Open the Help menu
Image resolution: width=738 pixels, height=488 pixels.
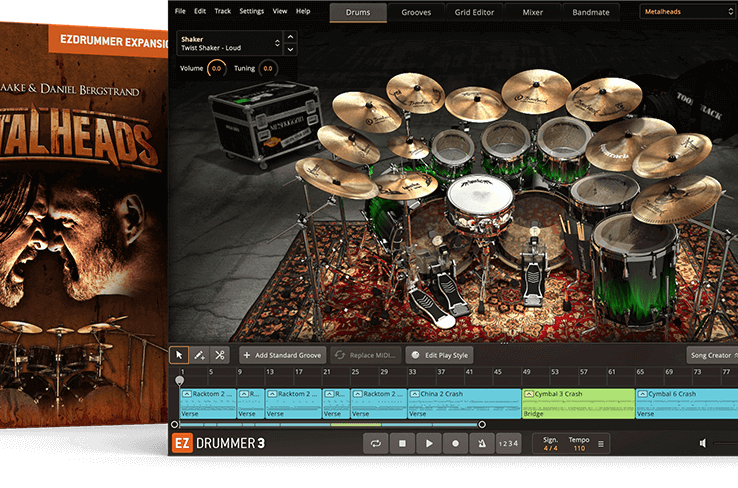click(303, 11)
